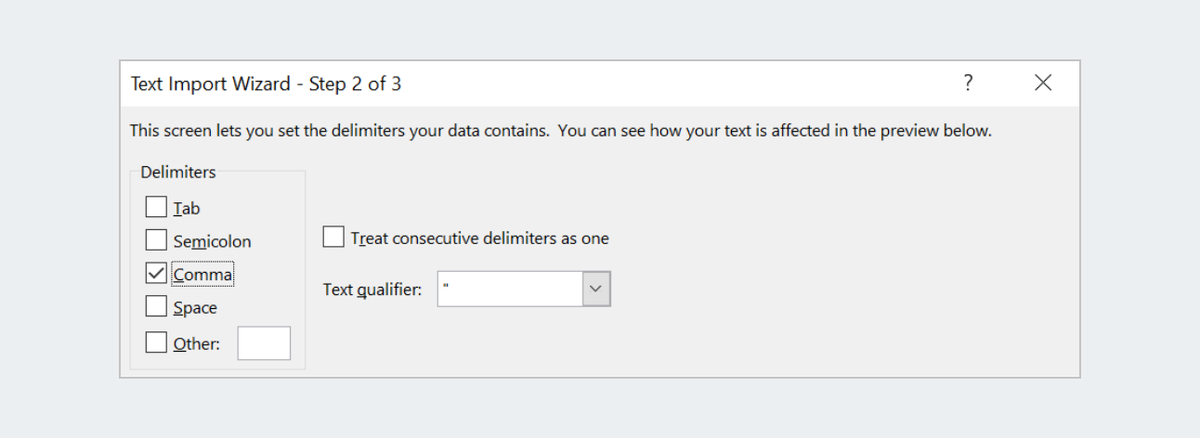Close the Text Import Wizard dialog
The height and width of the screenshot is (438, 1200).
1043,84
